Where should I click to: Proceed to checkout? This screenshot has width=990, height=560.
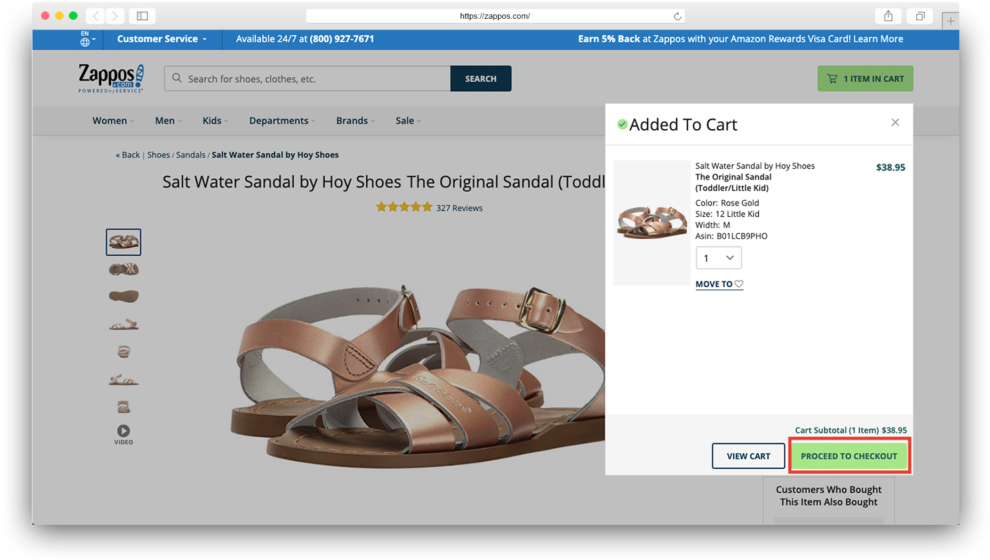point(849,456)
